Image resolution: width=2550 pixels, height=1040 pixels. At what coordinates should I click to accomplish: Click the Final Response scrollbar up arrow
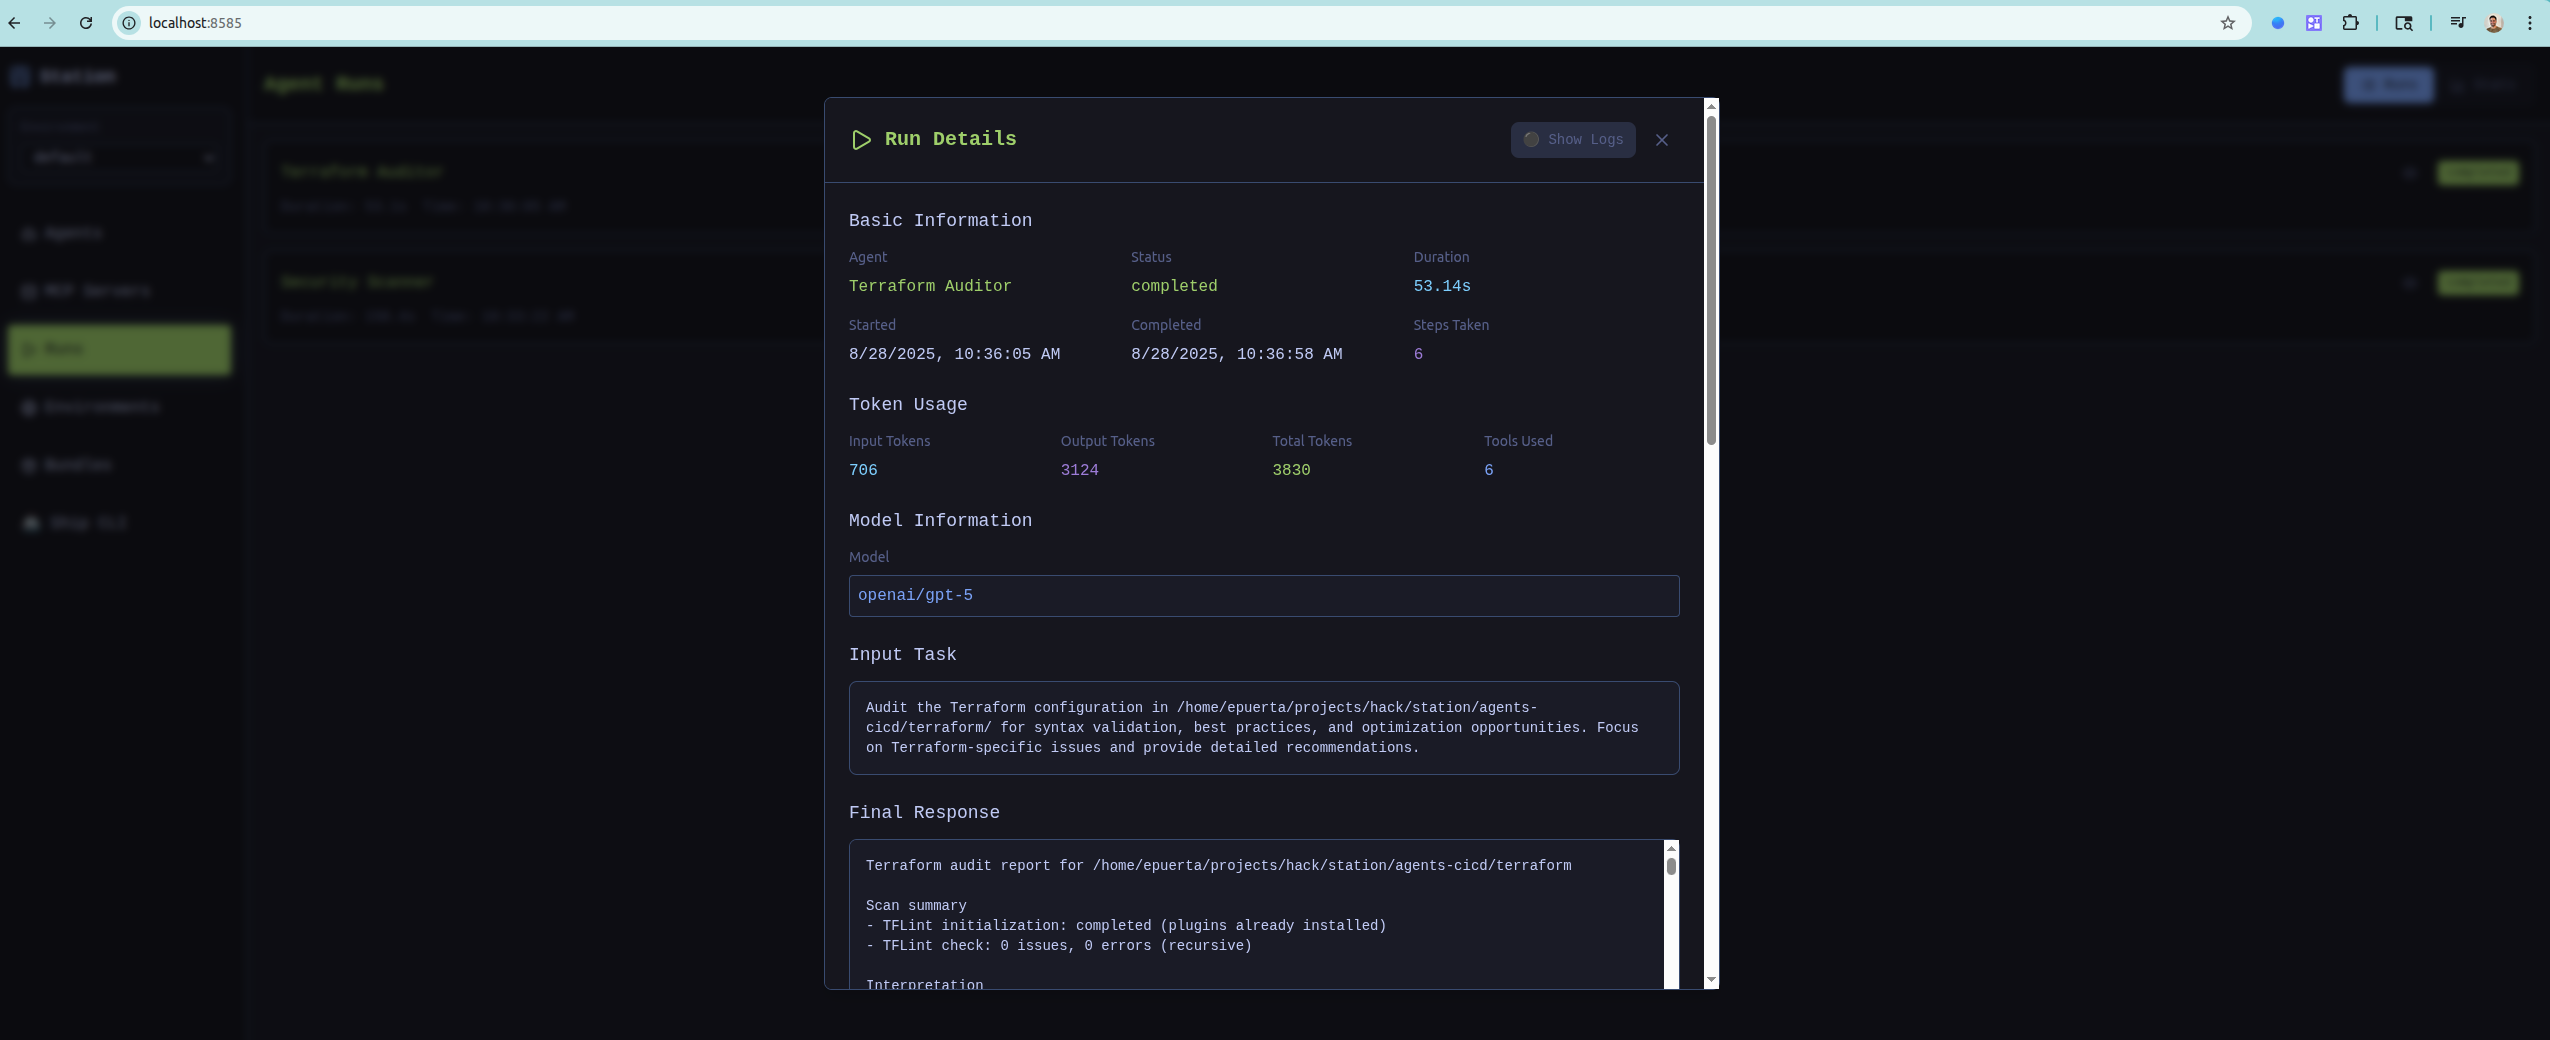[x=1671, y=849]
